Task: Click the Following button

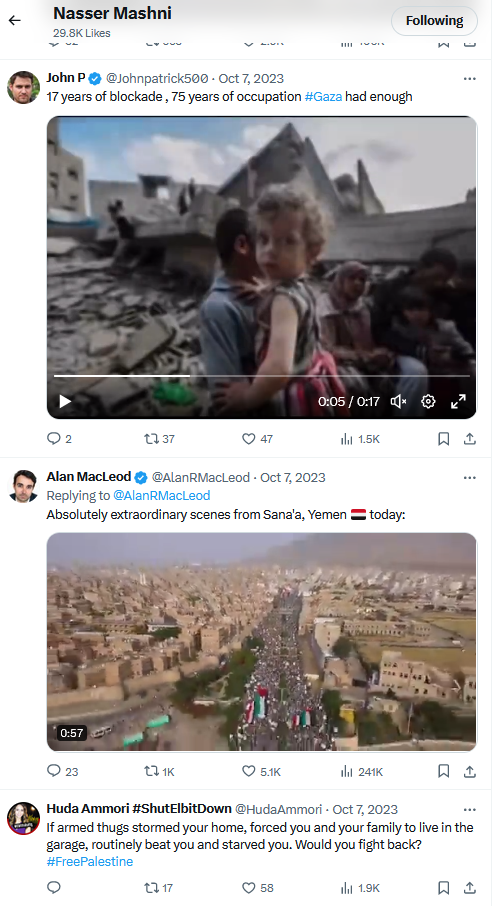Action: tap(434, 21)
